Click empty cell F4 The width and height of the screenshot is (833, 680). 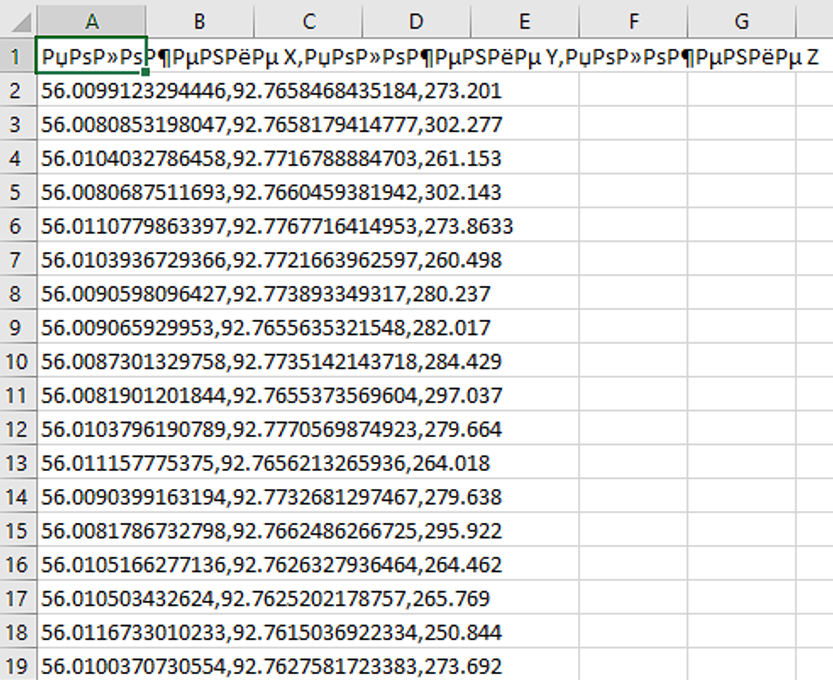[x=633, y=159]
